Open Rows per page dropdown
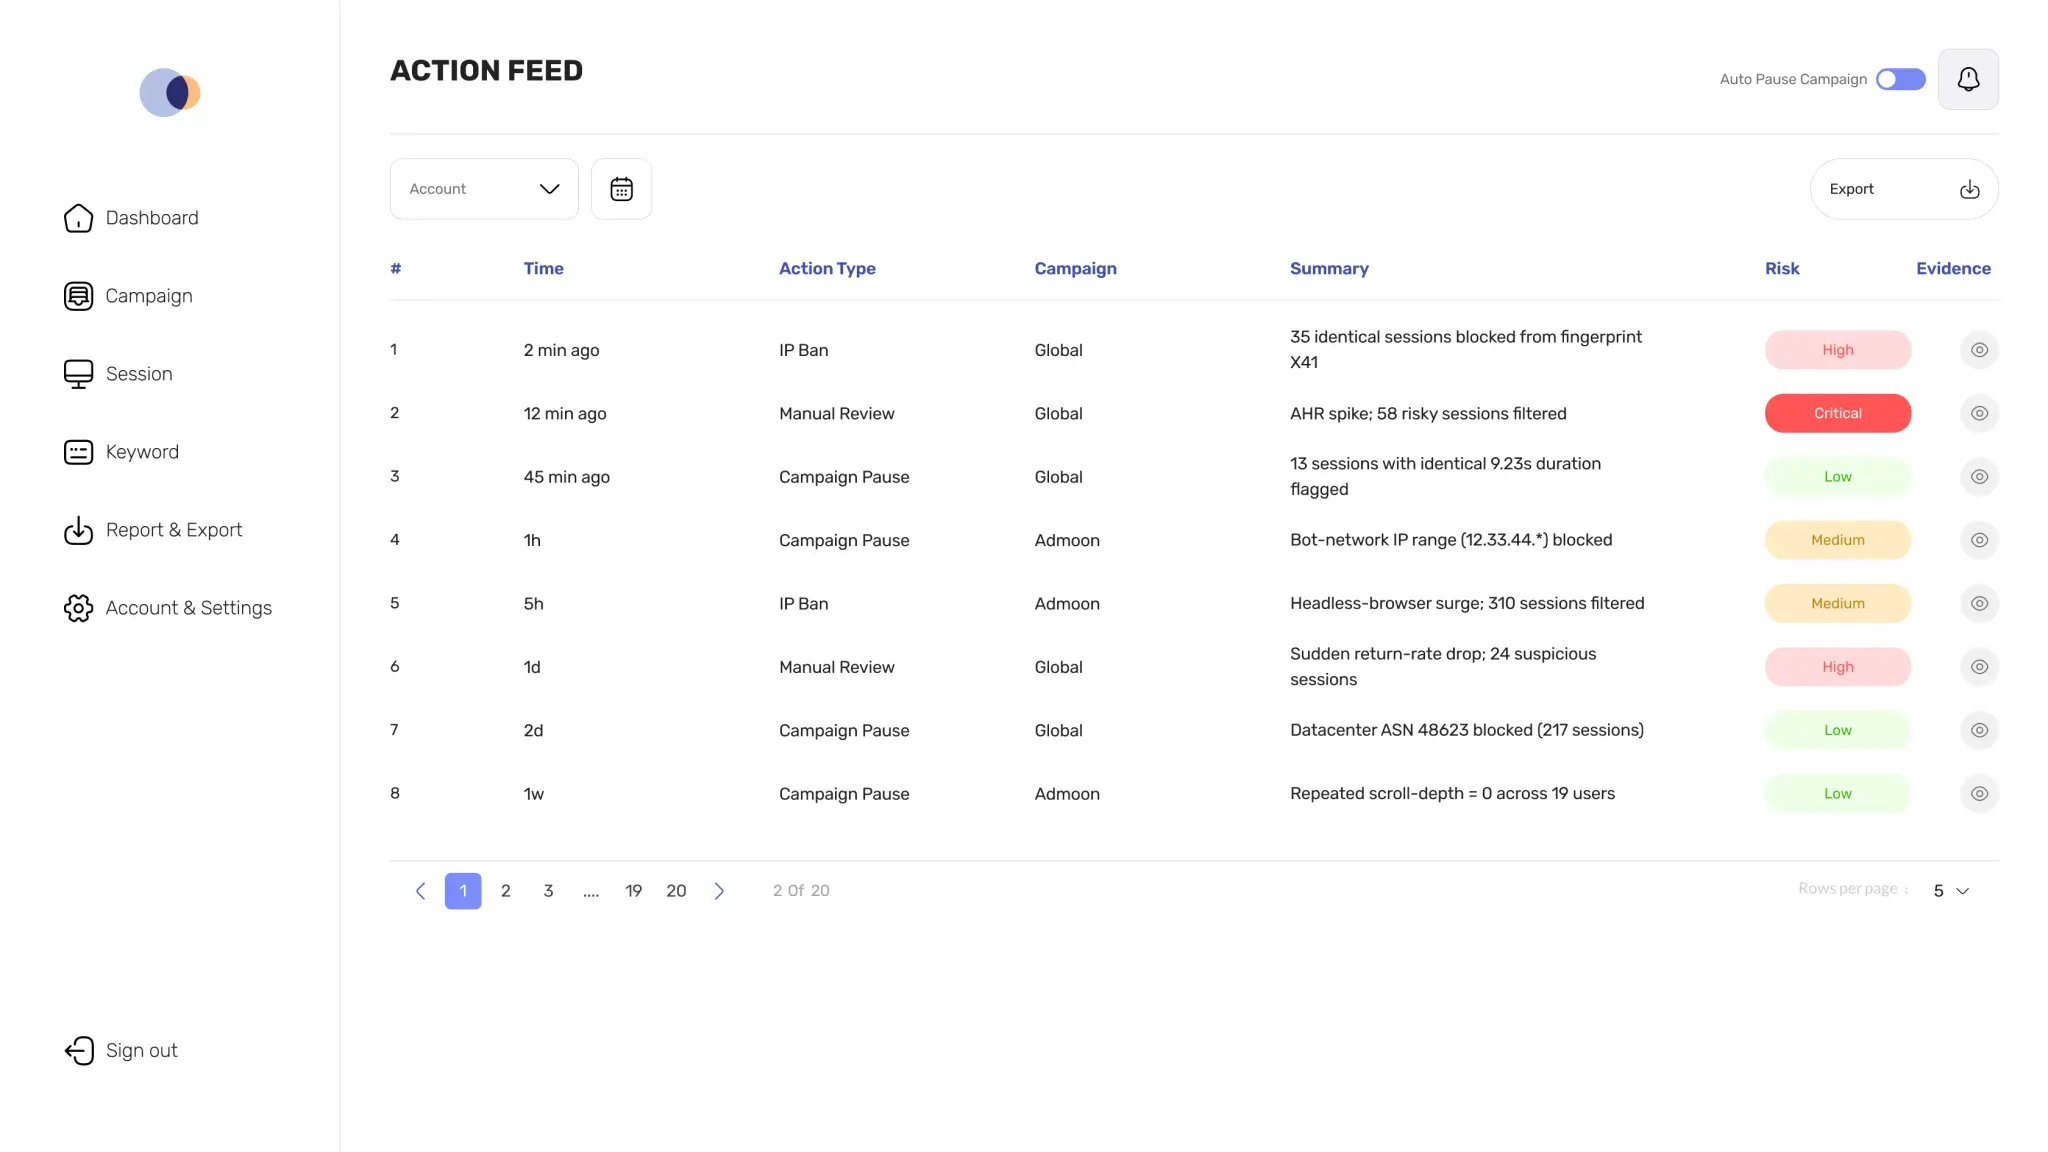Image resolution: width=2048 pixels, height=1152 pixels. click(1951, 891)
